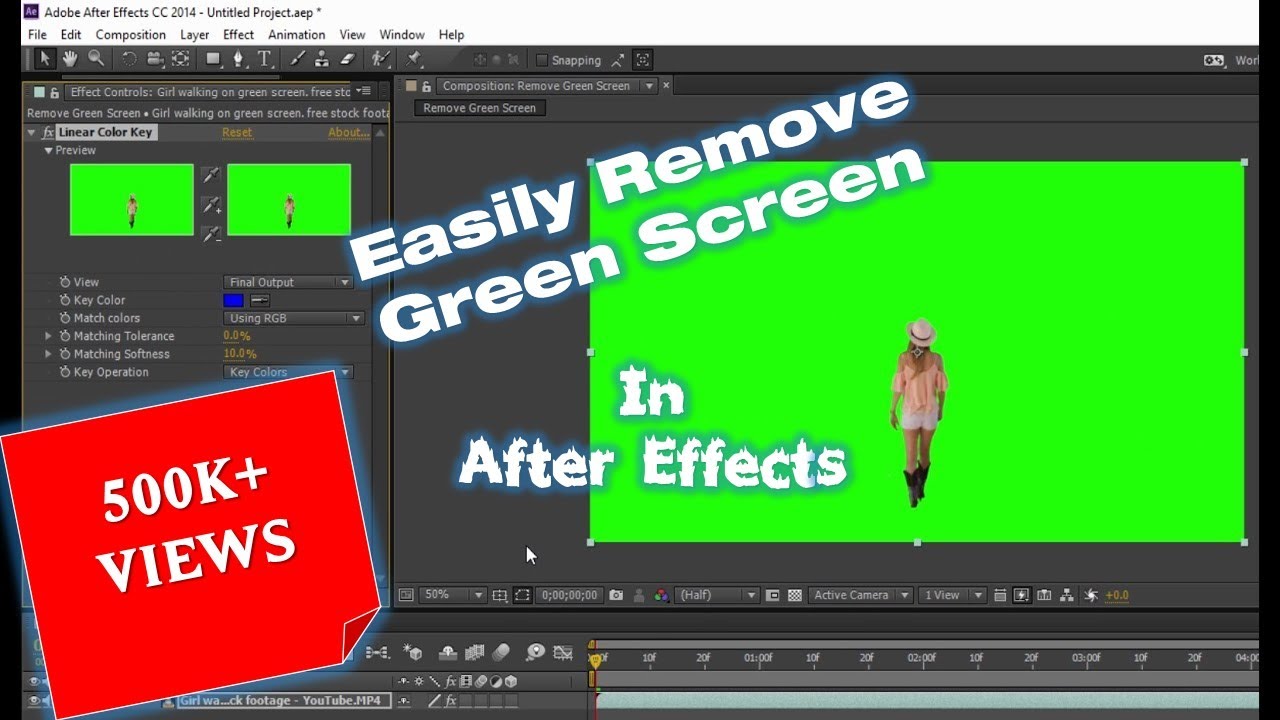Pick key color with top preview eyedropper
This screenshot has width=1280, height=720.
point(211,175)
